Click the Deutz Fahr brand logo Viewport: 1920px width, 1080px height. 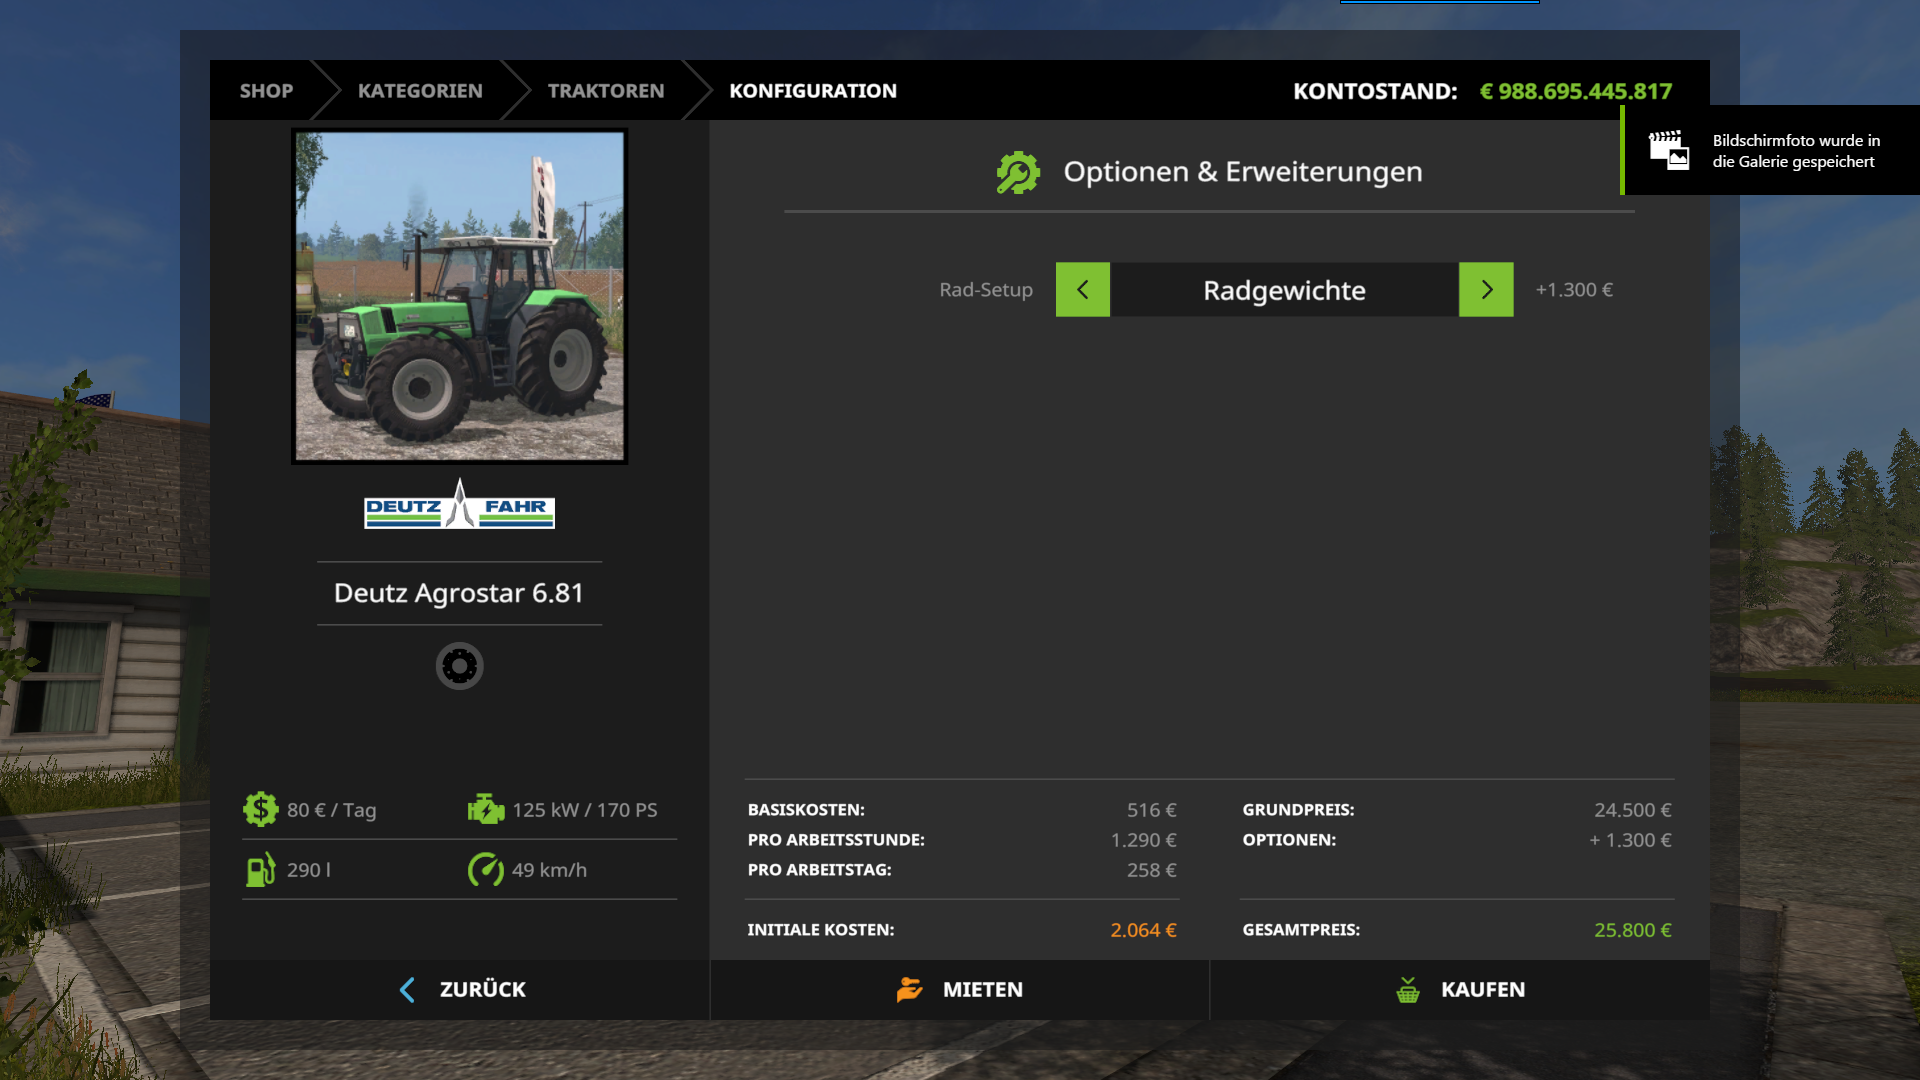[x=459, y=506]
